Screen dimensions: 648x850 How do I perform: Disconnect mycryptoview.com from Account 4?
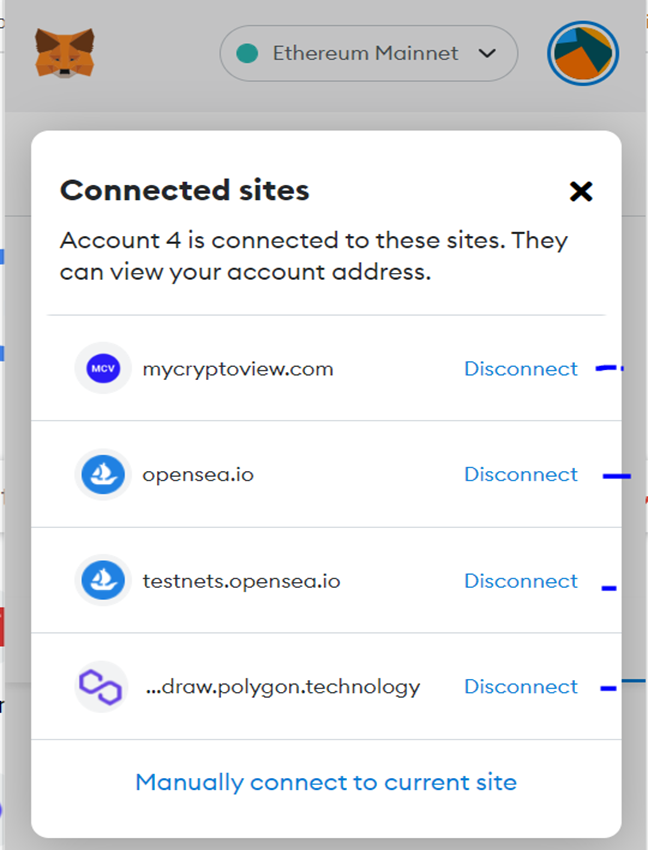(521, 369)
